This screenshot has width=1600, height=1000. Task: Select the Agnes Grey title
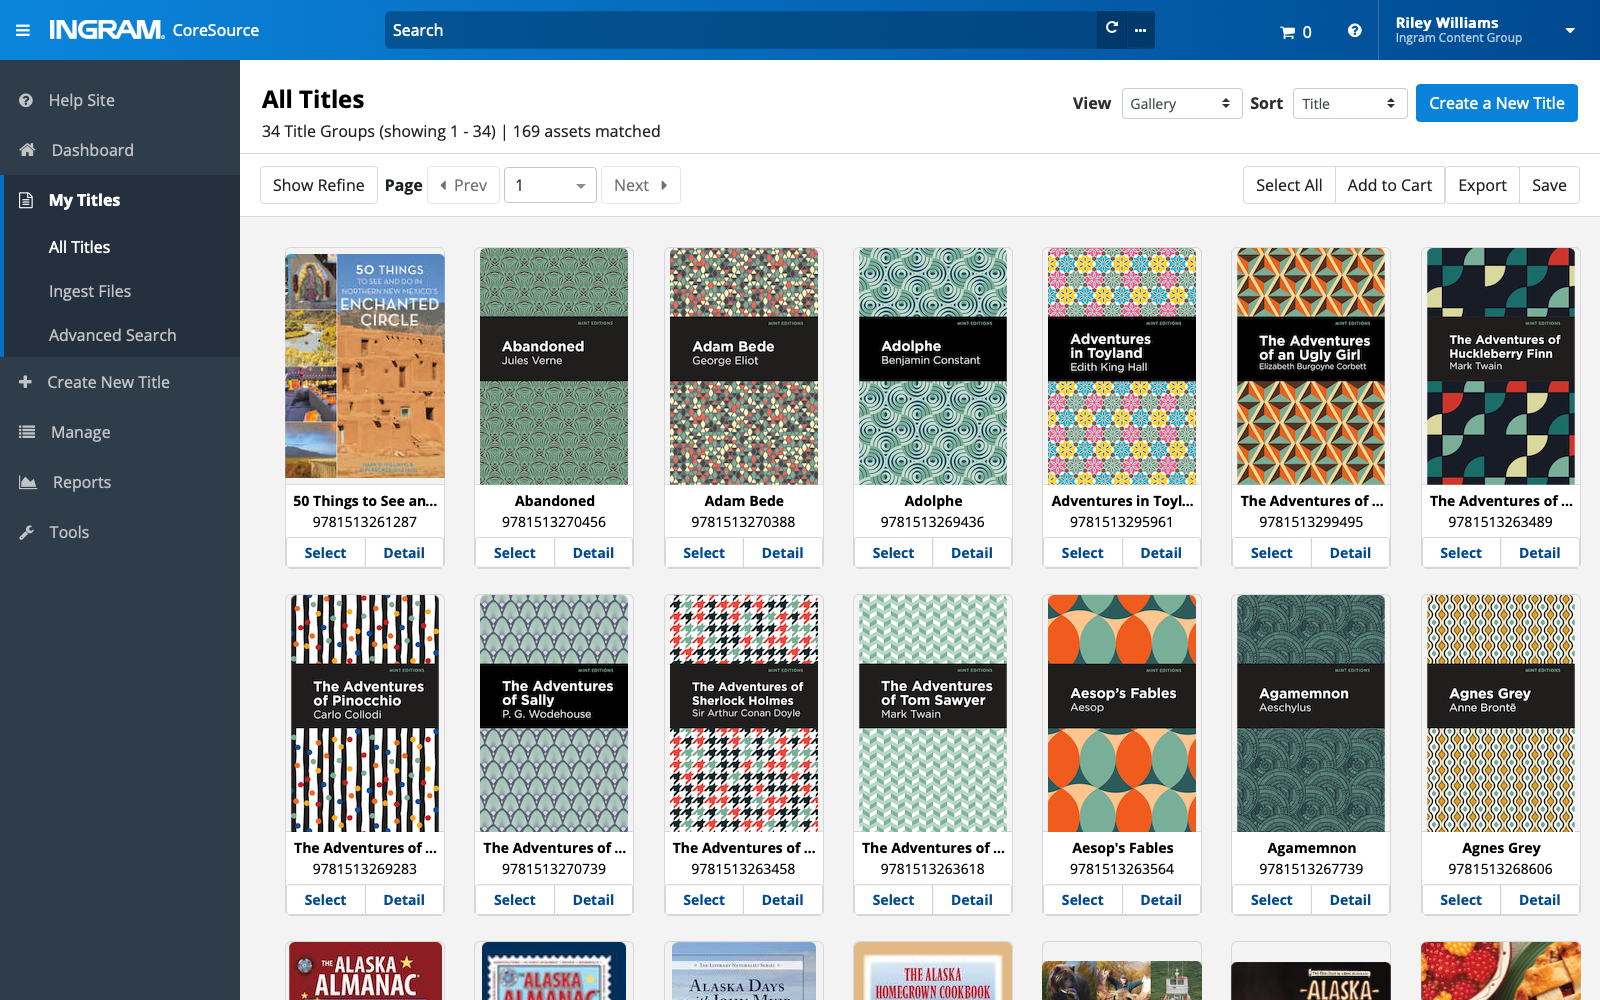[1460, 900]
